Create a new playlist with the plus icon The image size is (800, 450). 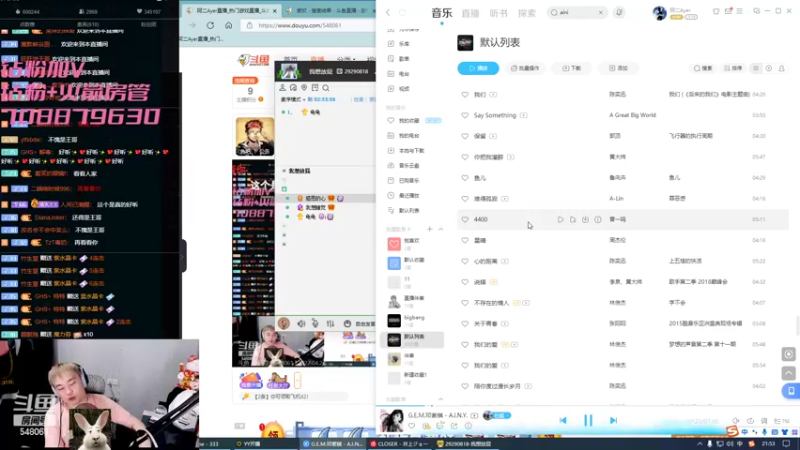(x=430, y=229)
